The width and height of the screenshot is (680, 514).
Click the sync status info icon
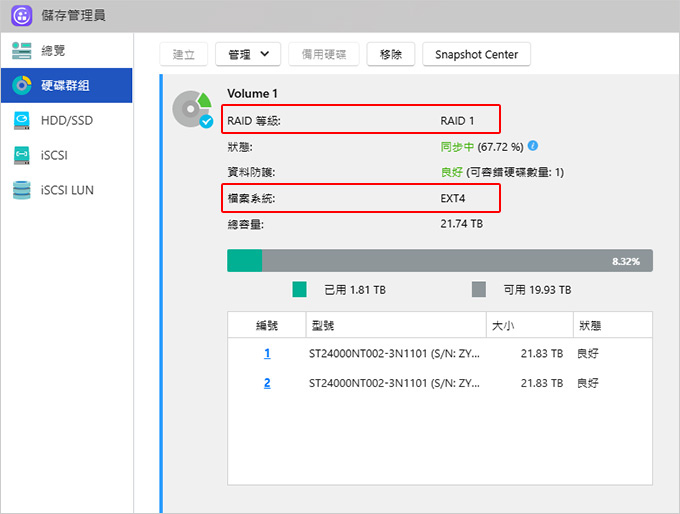coord(533,146)
